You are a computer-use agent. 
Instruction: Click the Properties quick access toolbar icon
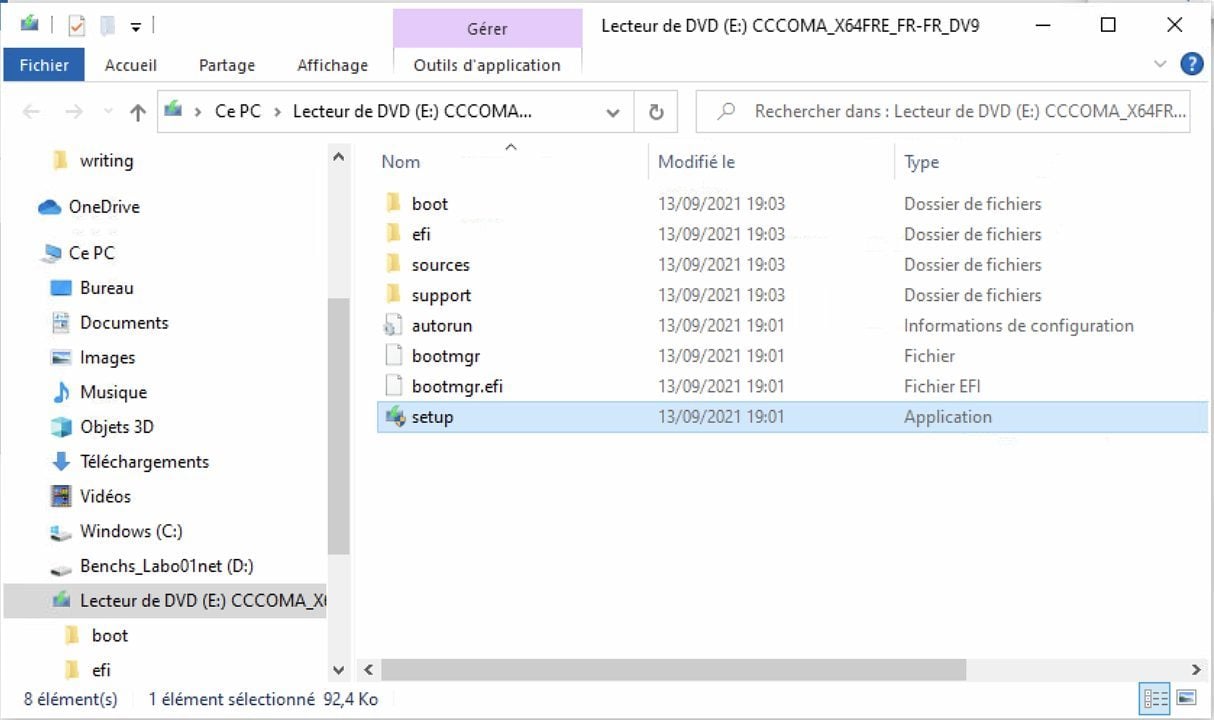[77, 25]
